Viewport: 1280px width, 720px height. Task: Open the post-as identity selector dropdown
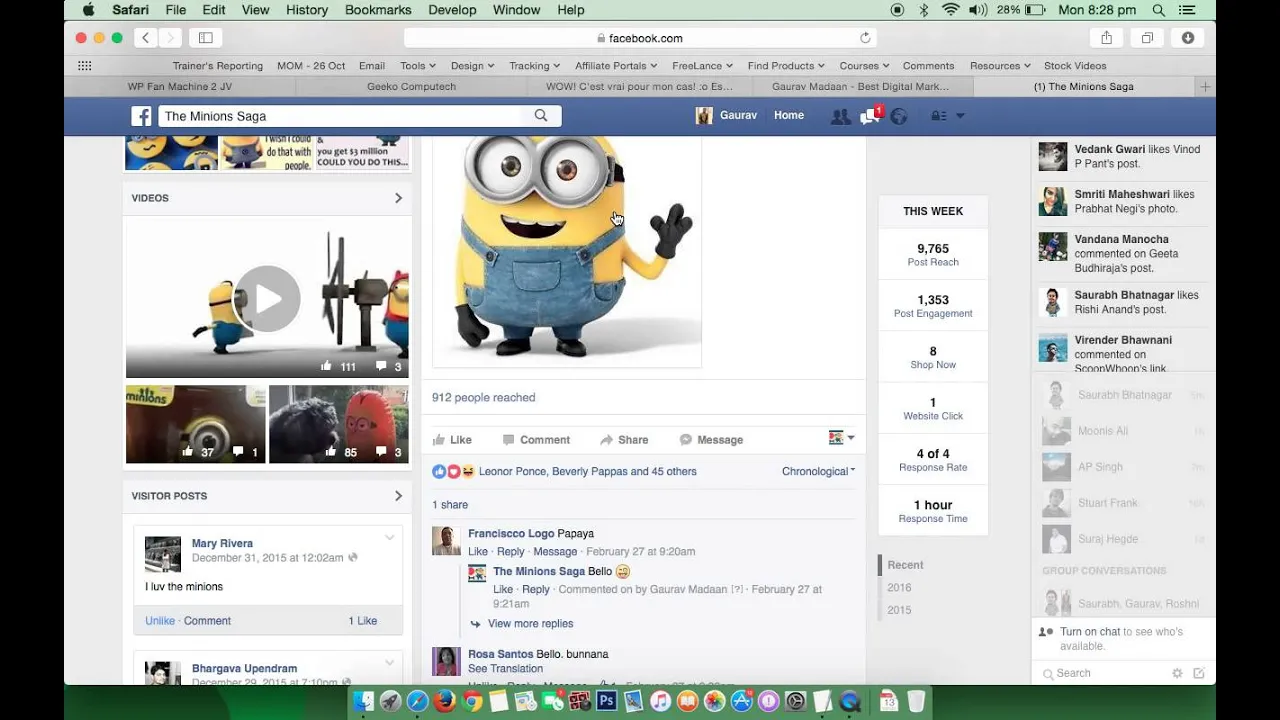pos(842,438)
